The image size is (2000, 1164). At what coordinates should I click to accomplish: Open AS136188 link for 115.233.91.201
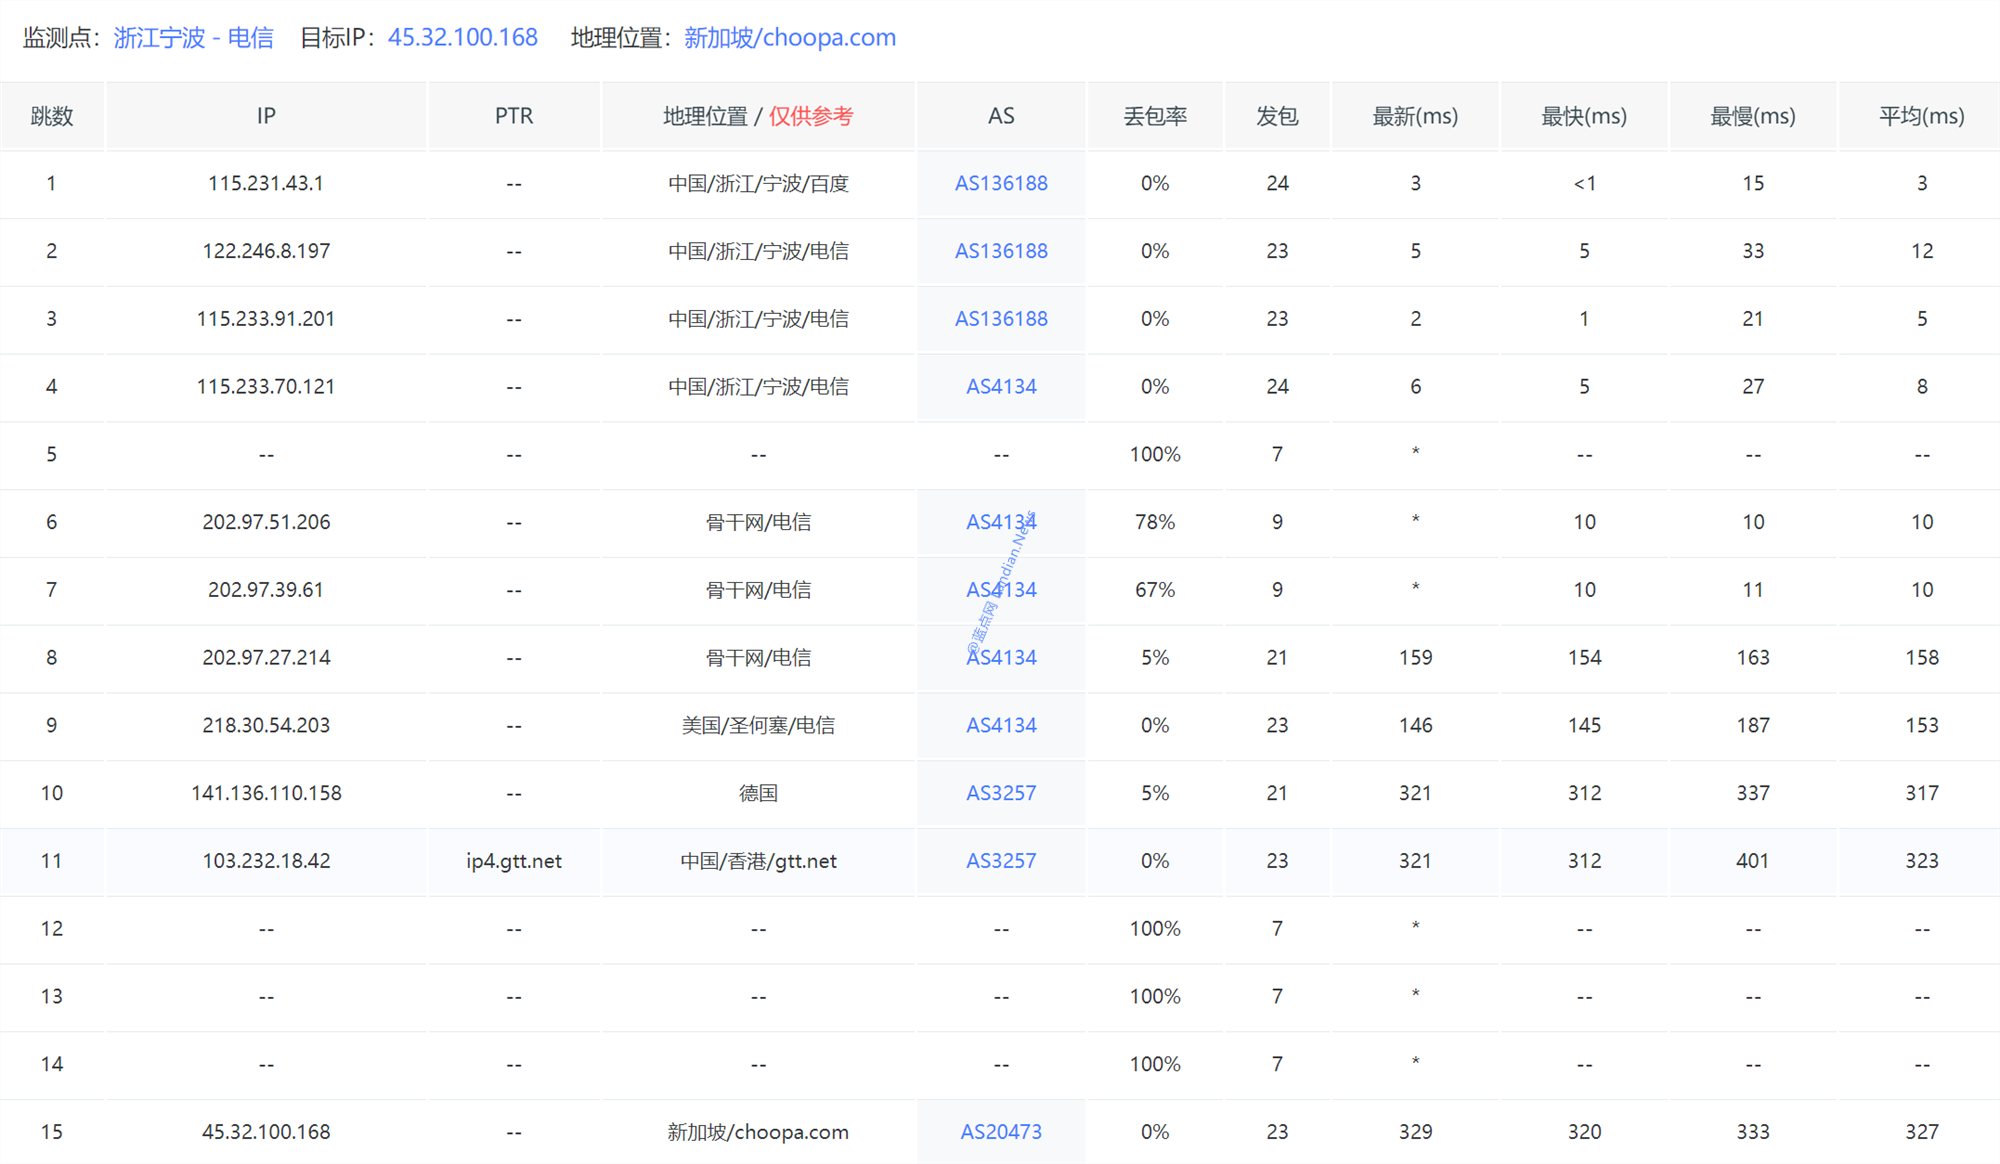tap(1001, 319)
